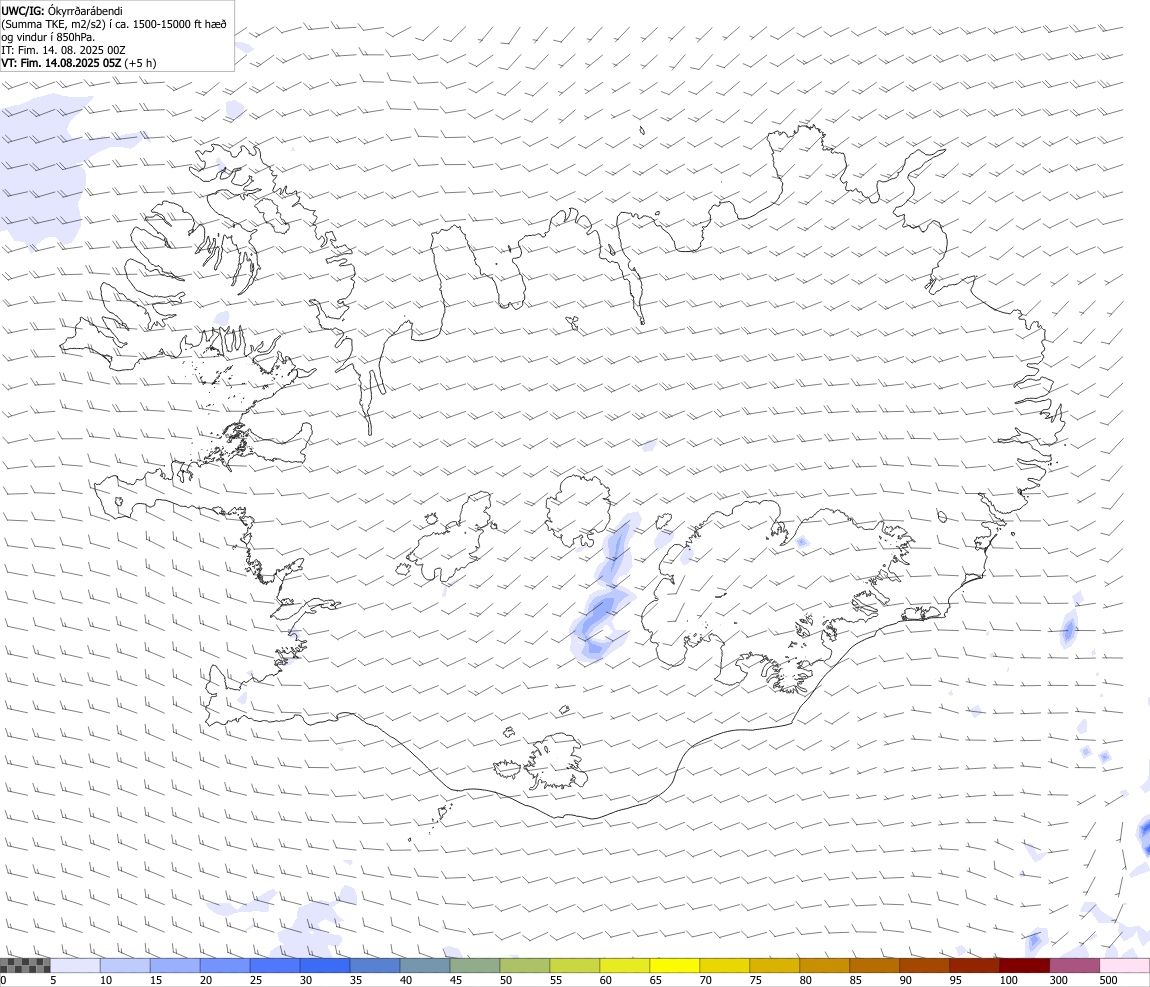
Task: Click the legend label '25'
Action: tap(256, 980)
